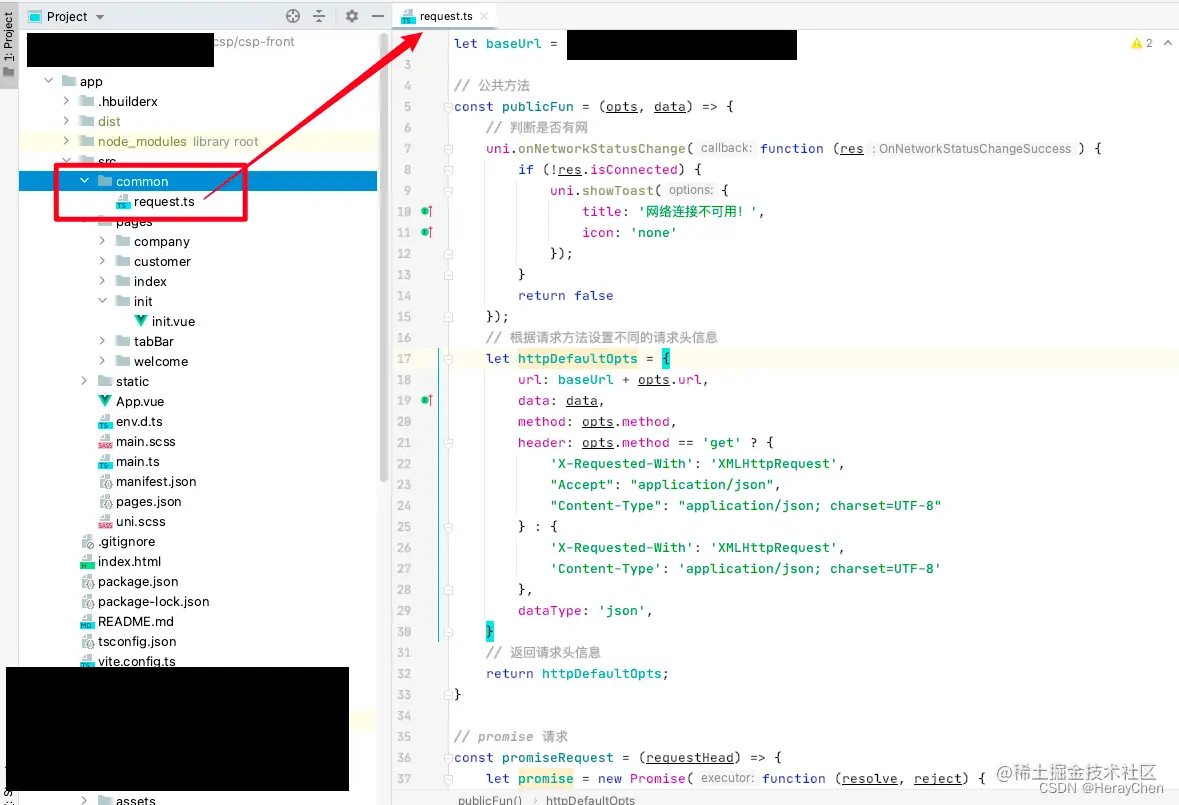1179x805 pixels.
Task: Open init.vue file
Action: (173, 321)
